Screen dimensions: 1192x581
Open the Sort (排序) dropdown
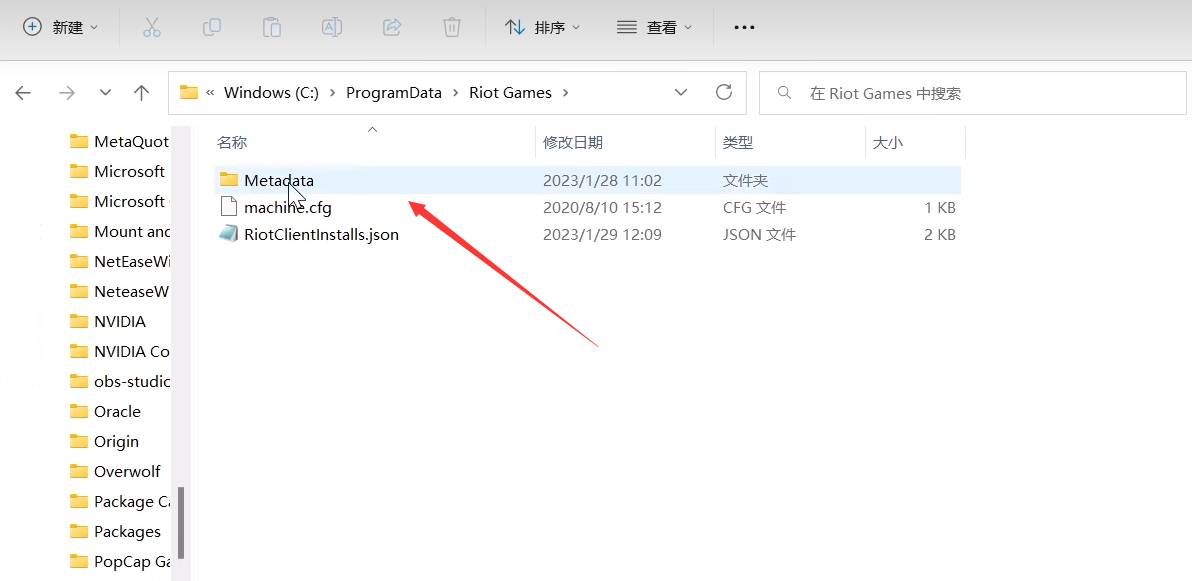click(x=542, y=27)
